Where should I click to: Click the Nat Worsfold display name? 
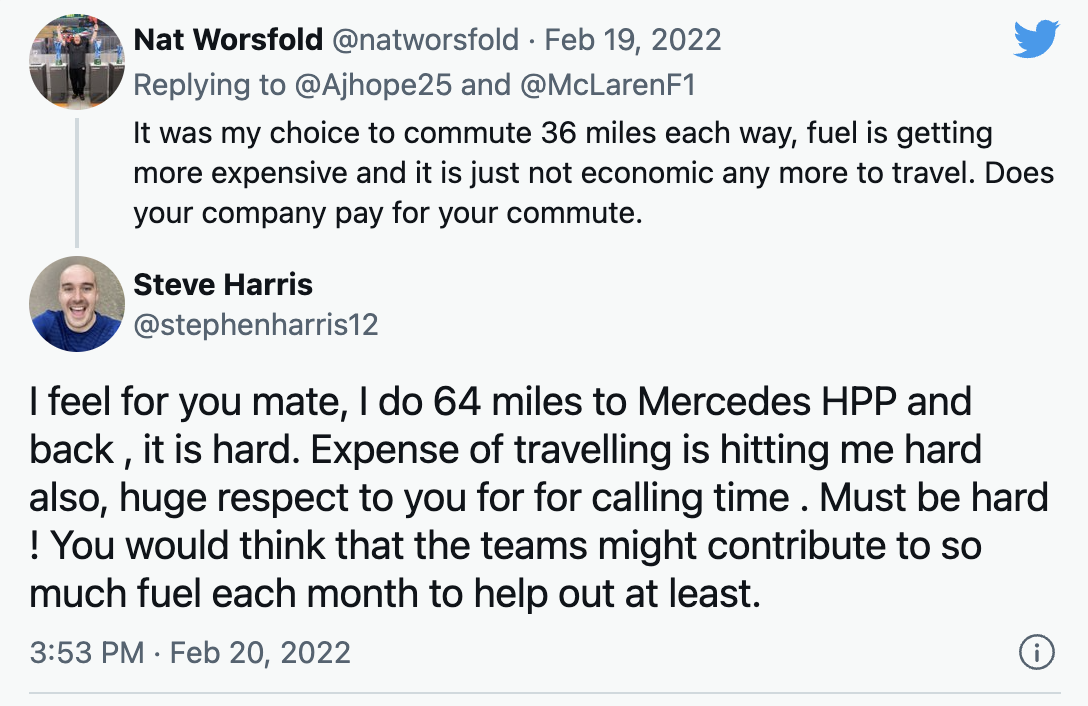(228, 39)
